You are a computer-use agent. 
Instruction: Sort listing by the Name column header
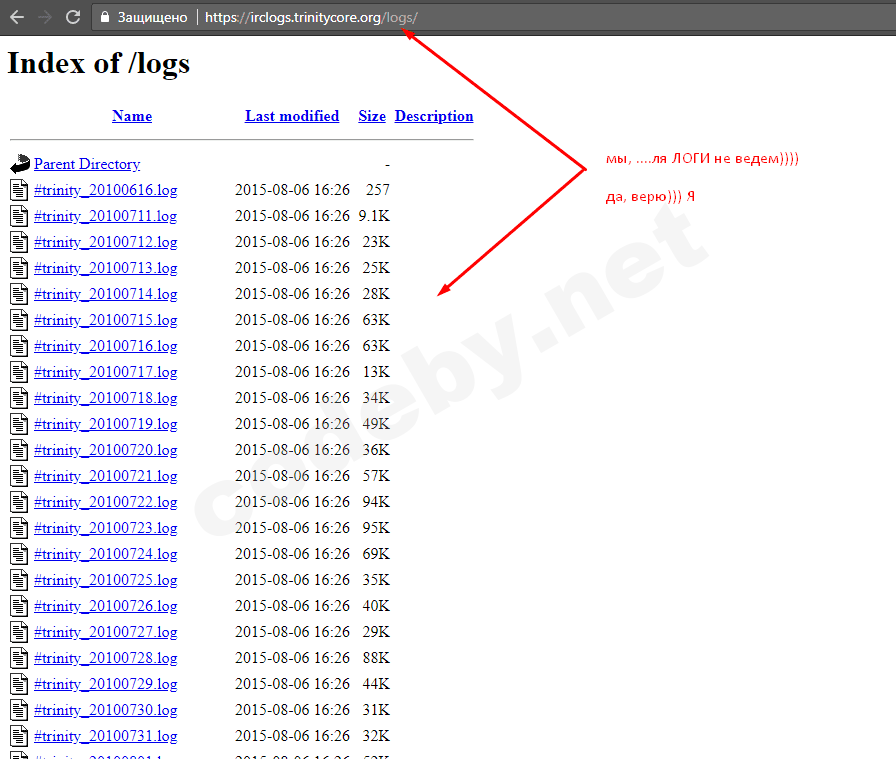(x=132, y=116)
